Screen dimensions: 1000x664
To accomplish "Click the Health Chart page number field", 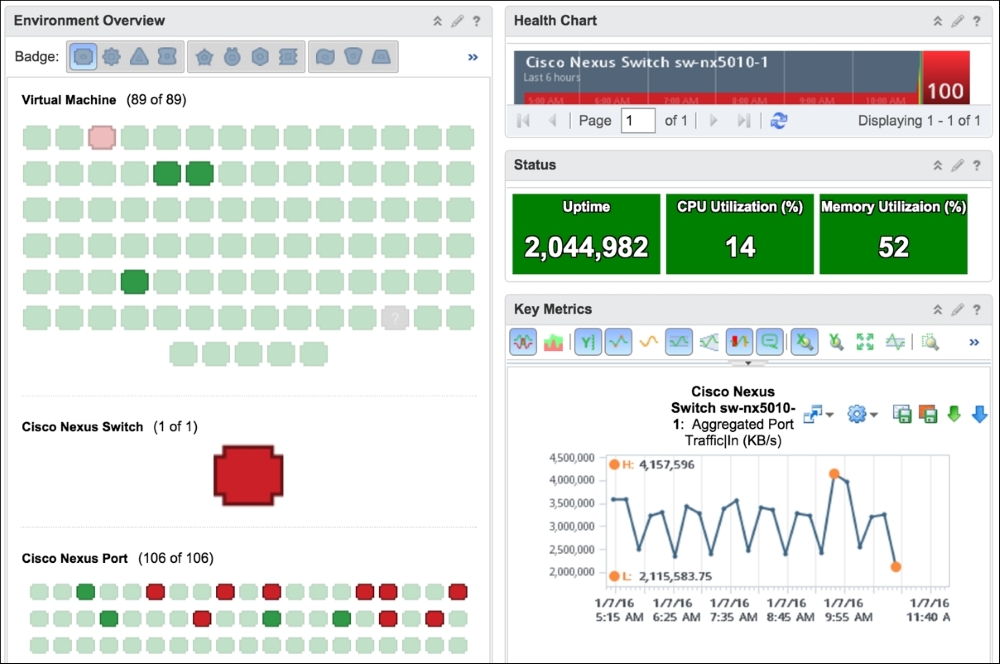I will [638, 121].
